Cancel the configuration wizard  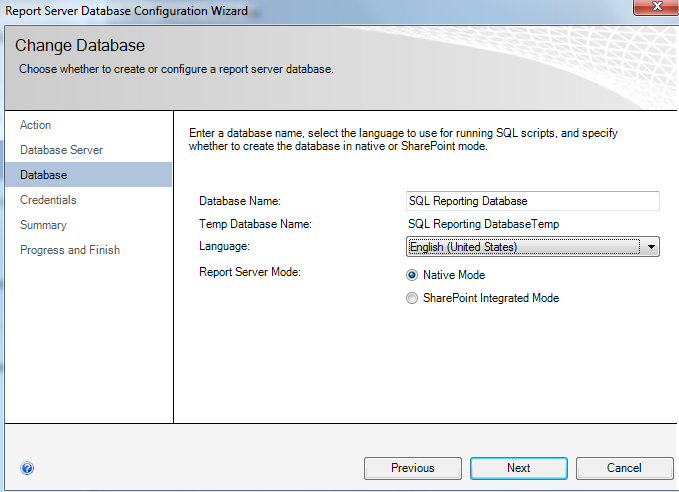(x=624, y=468)
